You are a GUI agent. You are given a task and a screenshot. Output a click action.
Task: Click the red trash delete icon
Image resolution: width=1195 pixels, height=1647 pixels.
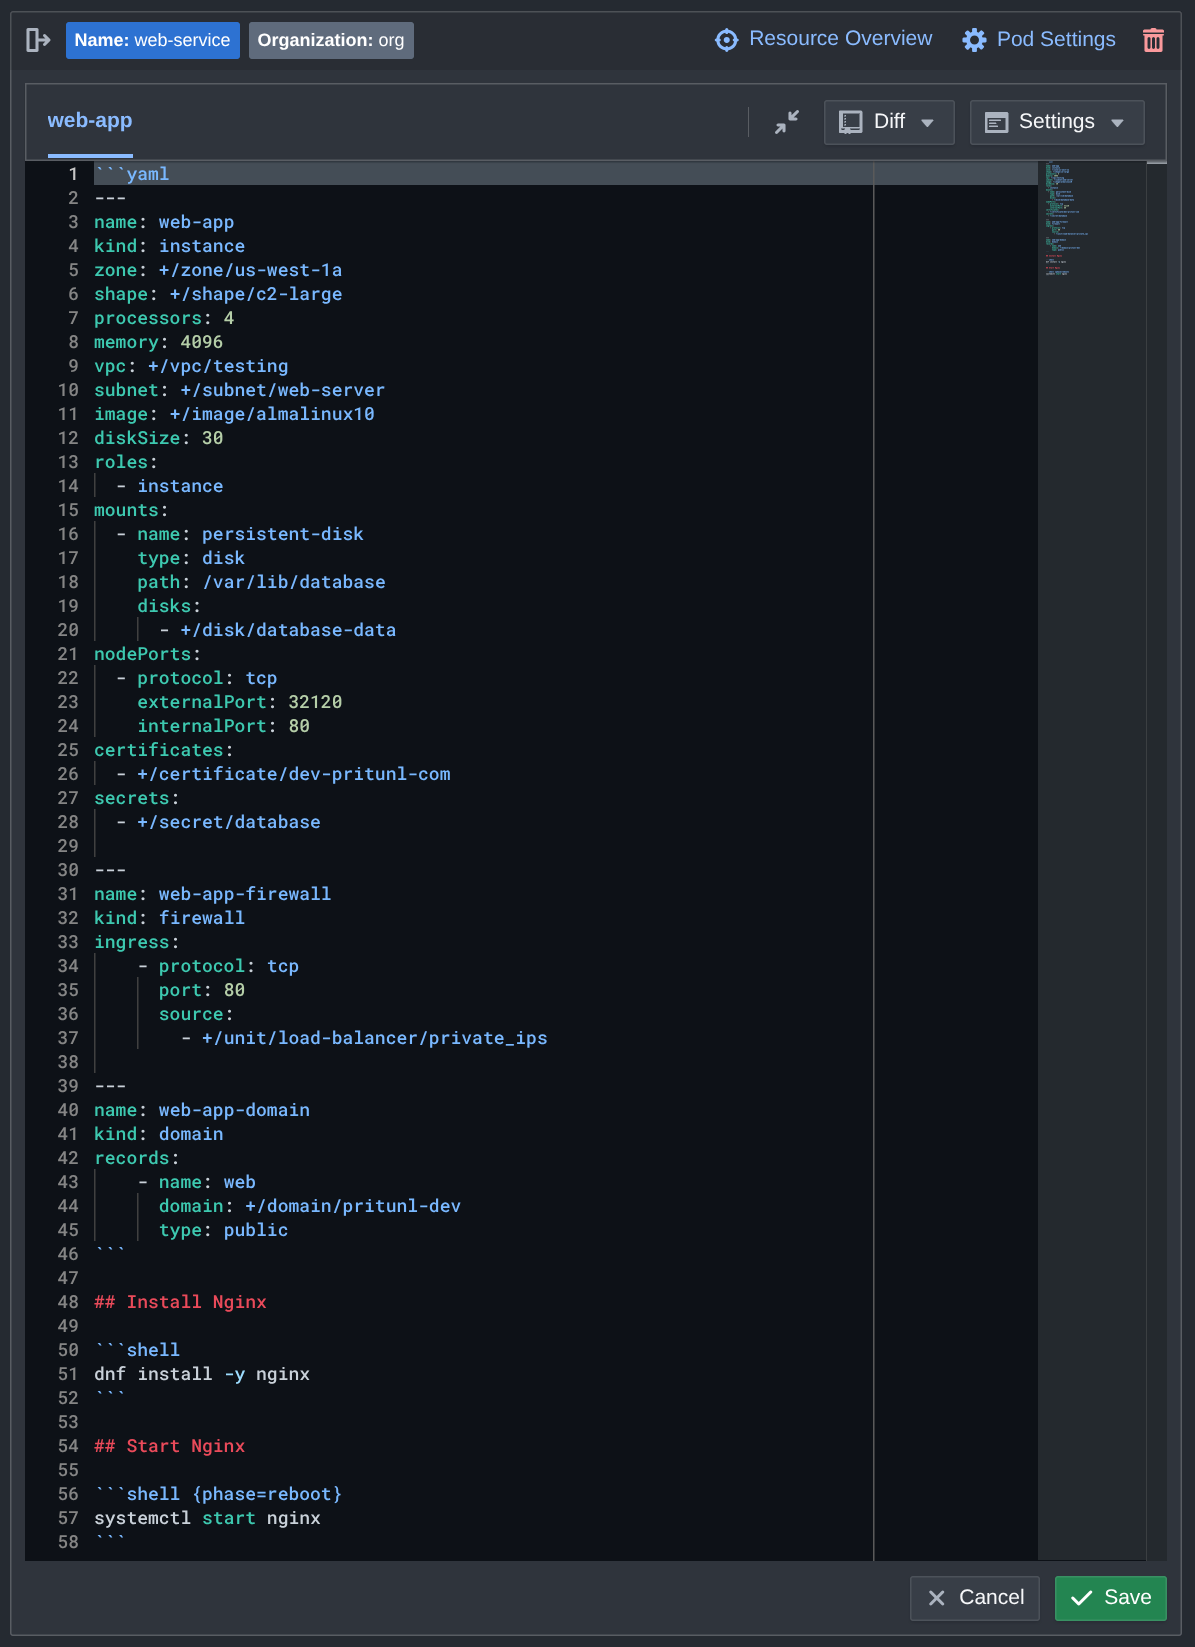tap(1153, 40)
